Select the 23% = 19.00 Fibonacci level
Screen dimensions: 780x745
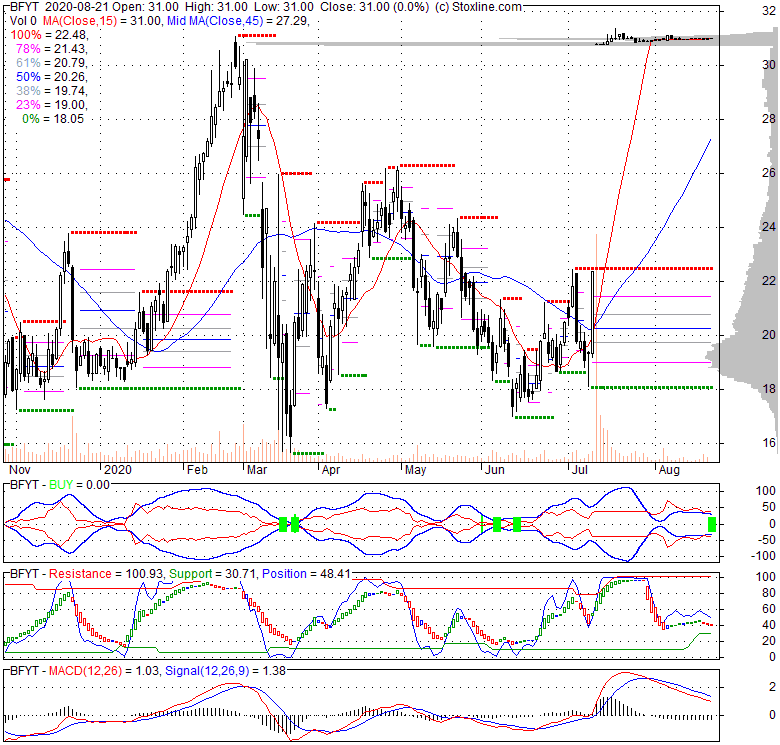click(52, 104)
